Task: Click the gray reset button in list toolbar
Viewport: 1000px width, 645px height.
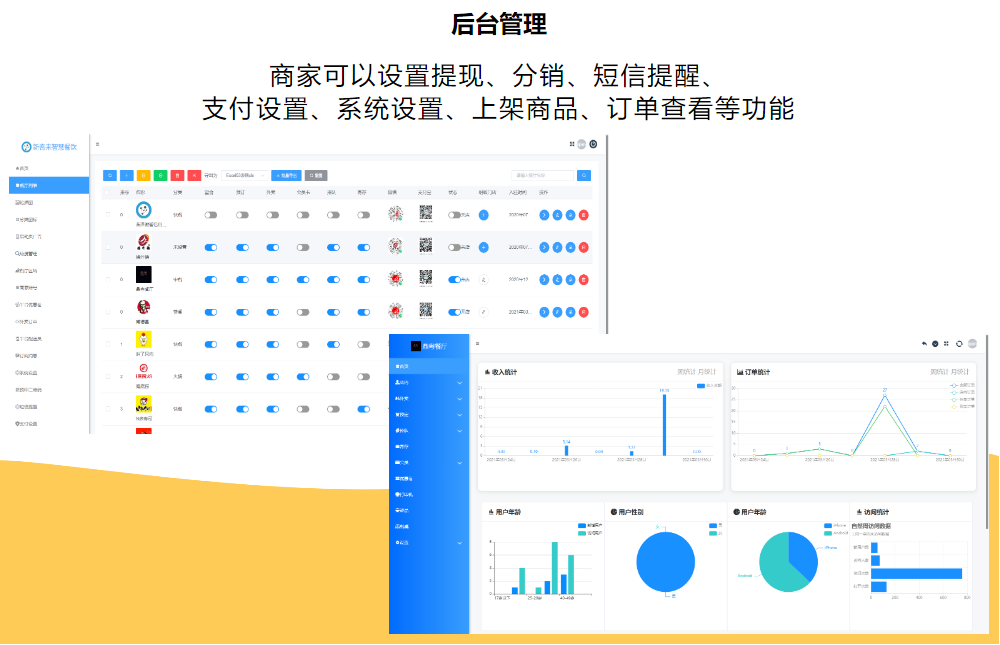Action: (x=316, y=175)
